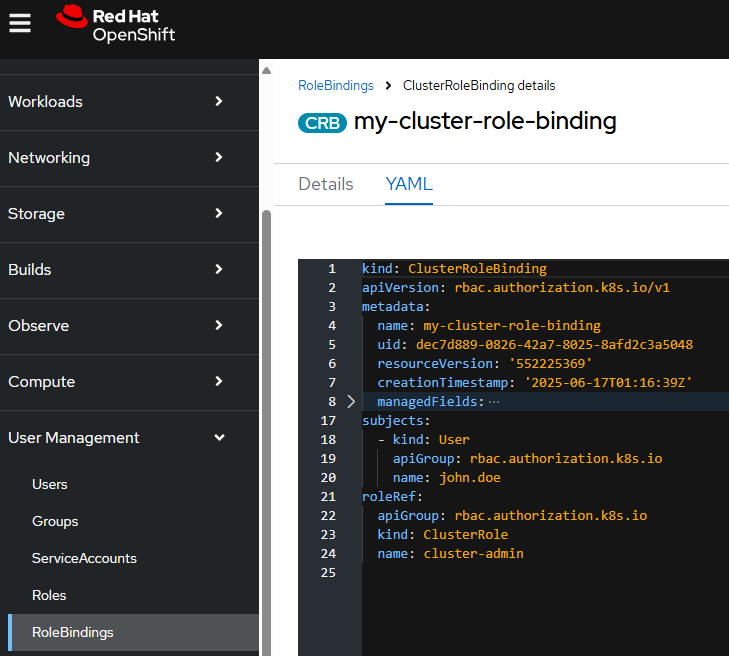Click the line 19 apiGroup value

click(566, 459)
